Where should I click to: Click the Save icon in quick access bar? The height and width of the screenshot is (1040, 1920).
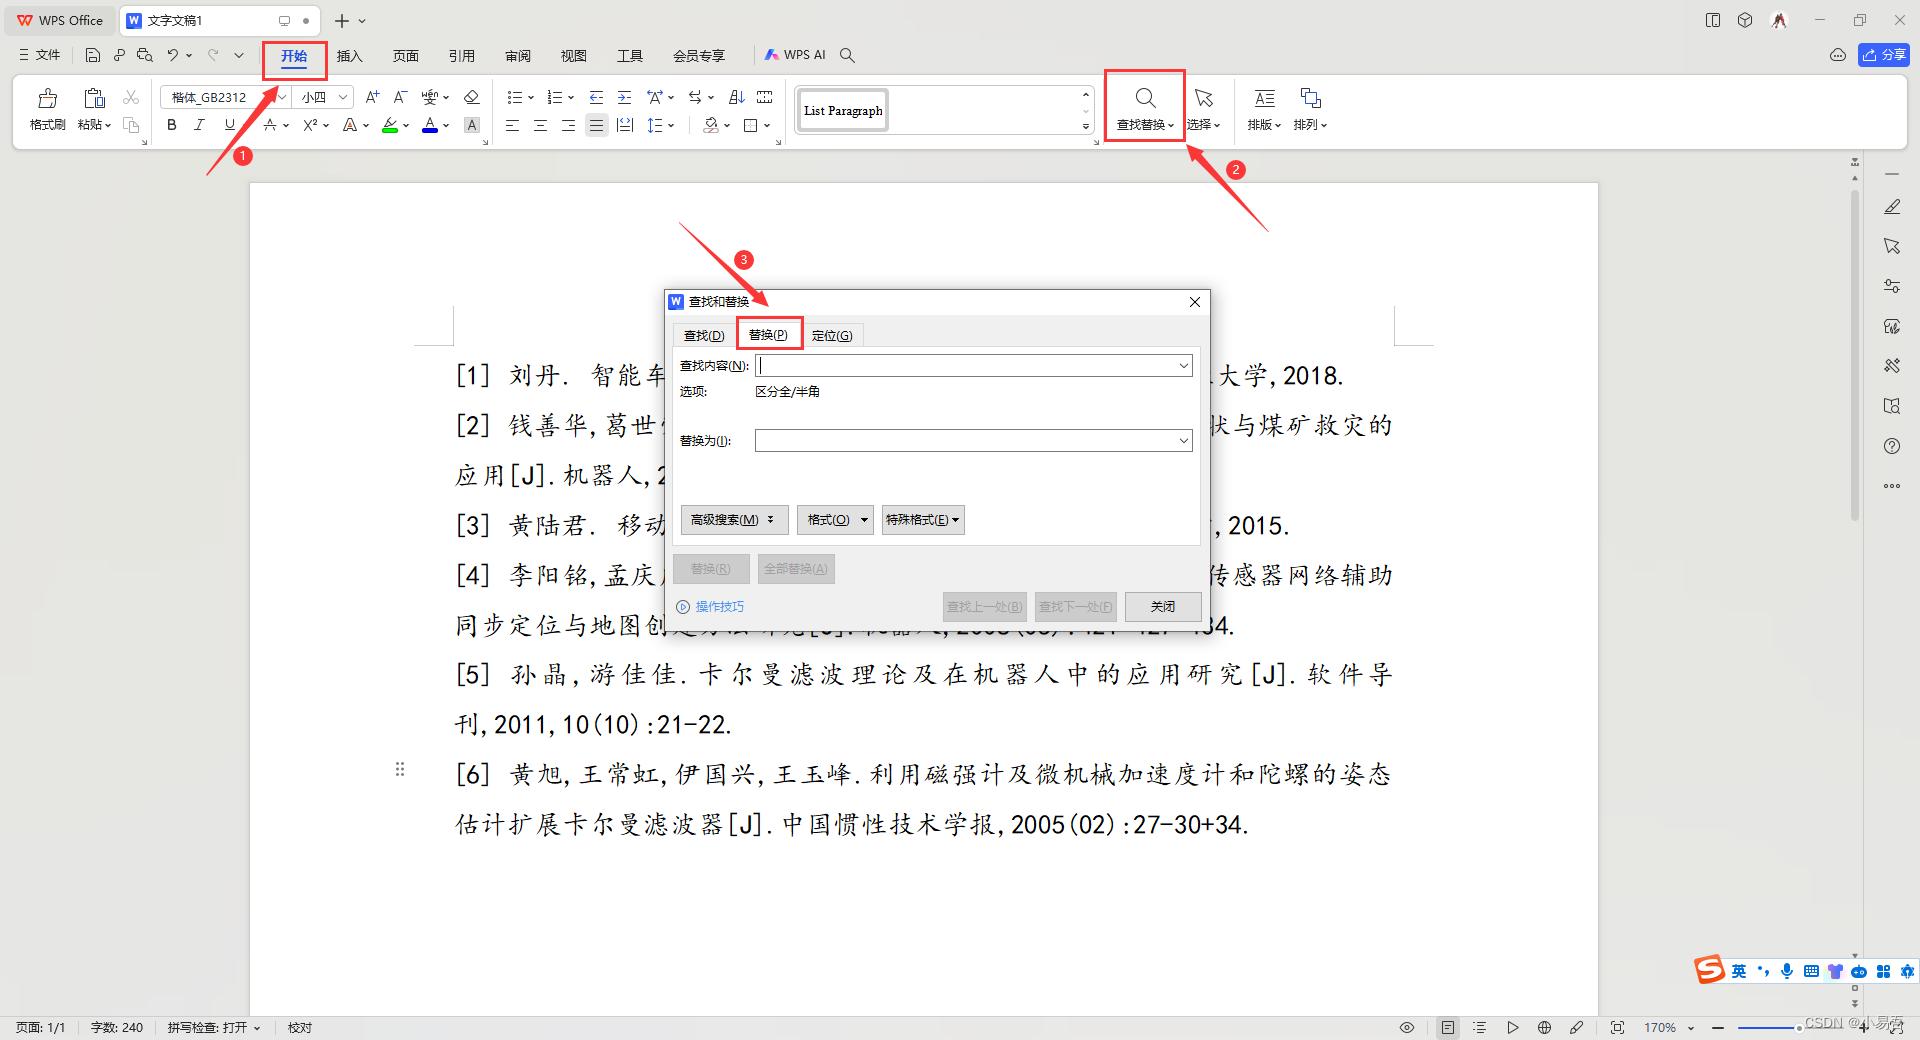(x=93, y=55)
